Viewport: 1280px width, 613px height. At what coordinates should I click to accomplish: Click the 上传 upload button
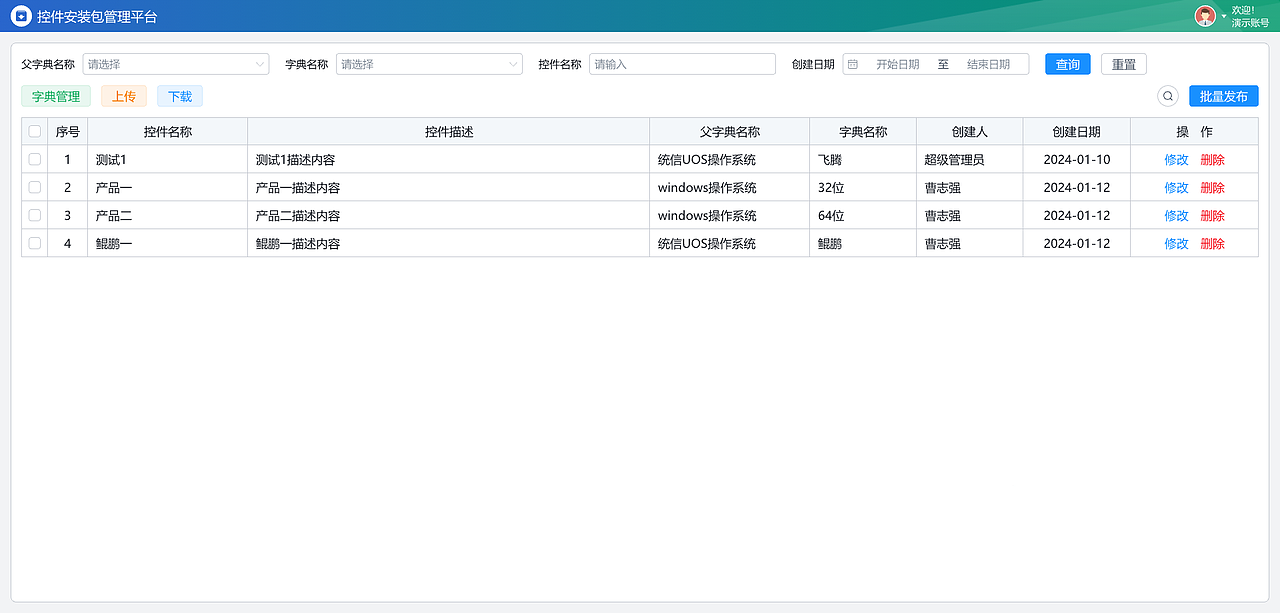coord(123,96)
